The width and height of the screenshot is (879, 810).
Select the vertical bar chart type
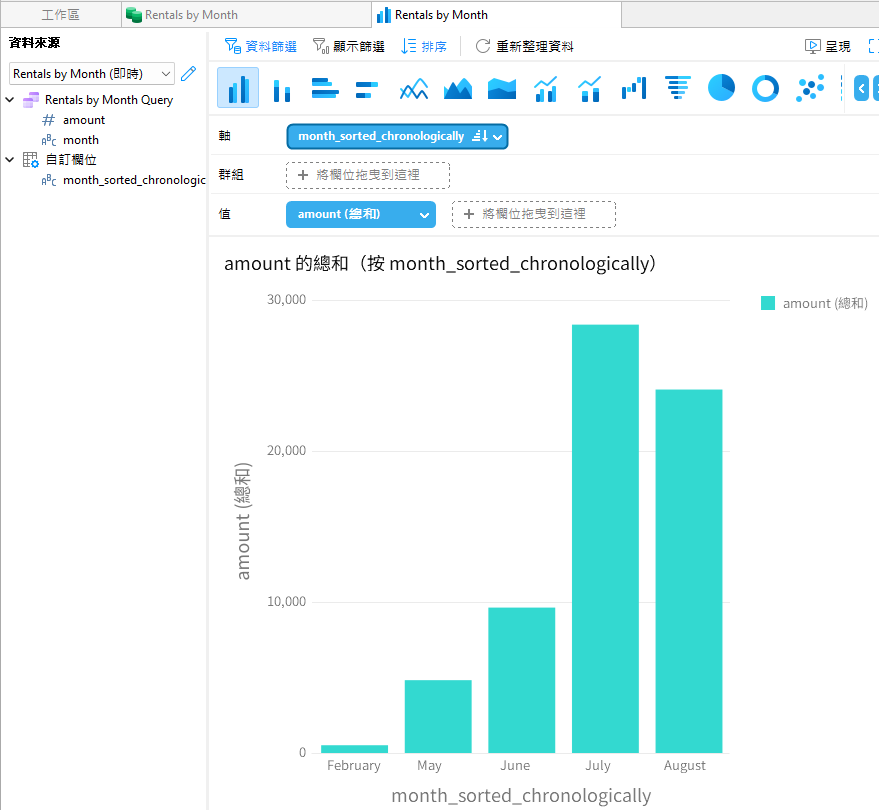(x=238, y=88)
